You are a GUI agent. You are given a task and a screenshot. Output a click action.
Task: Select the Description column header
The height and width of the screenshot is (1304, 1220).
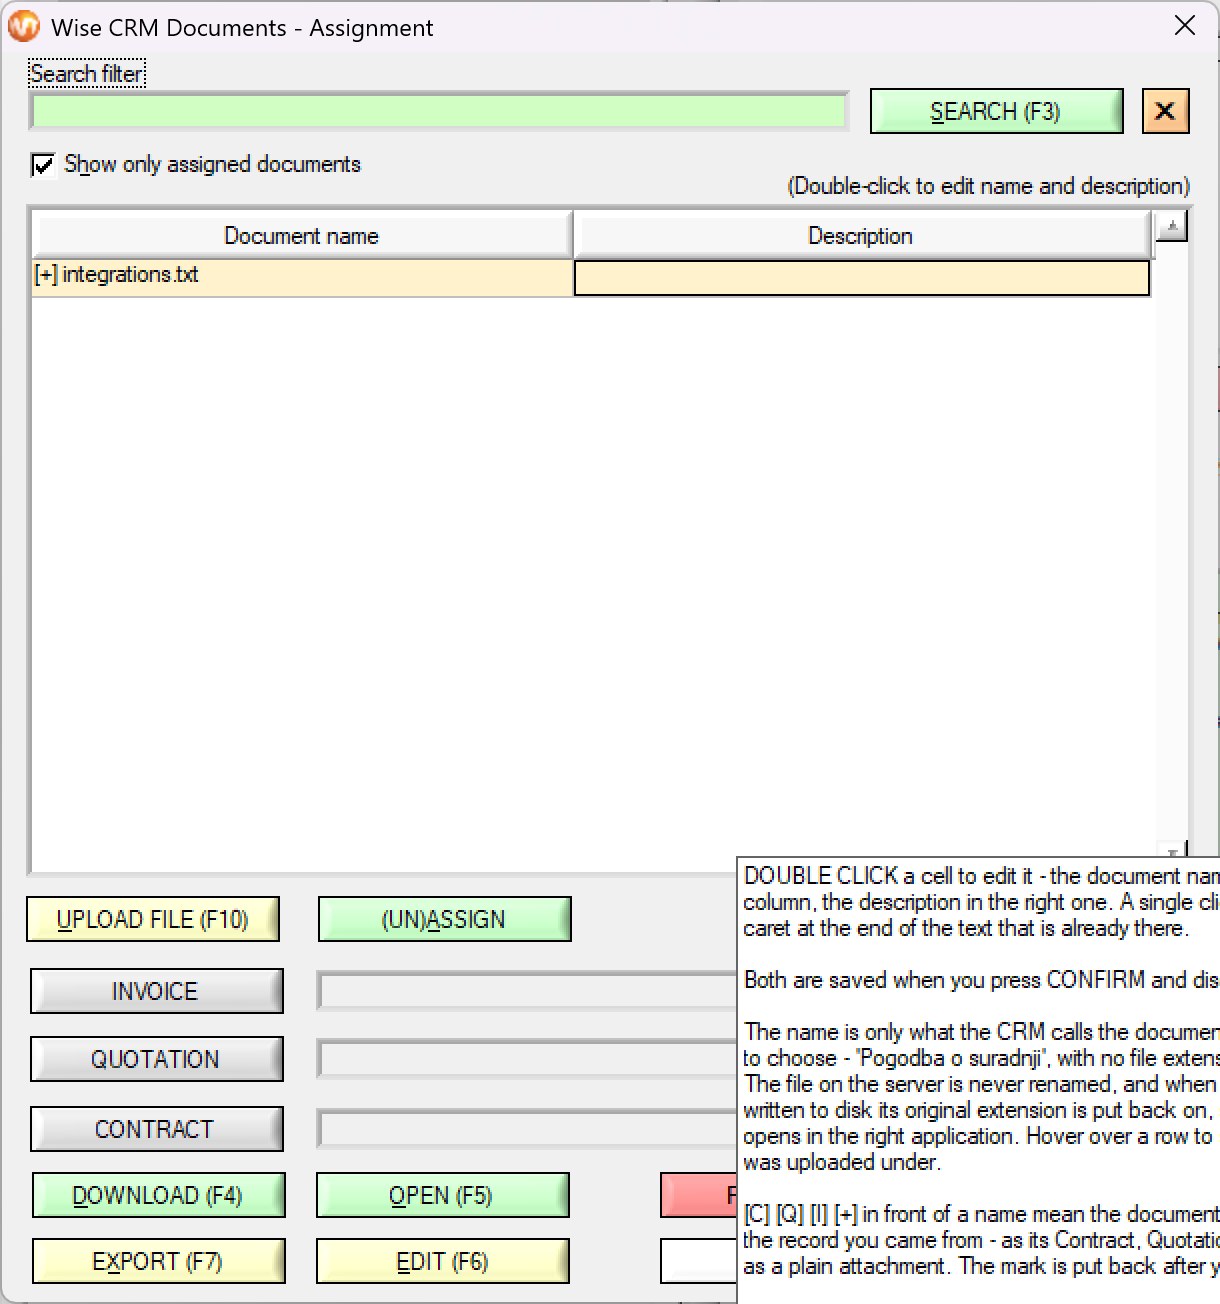coord(861,236)
